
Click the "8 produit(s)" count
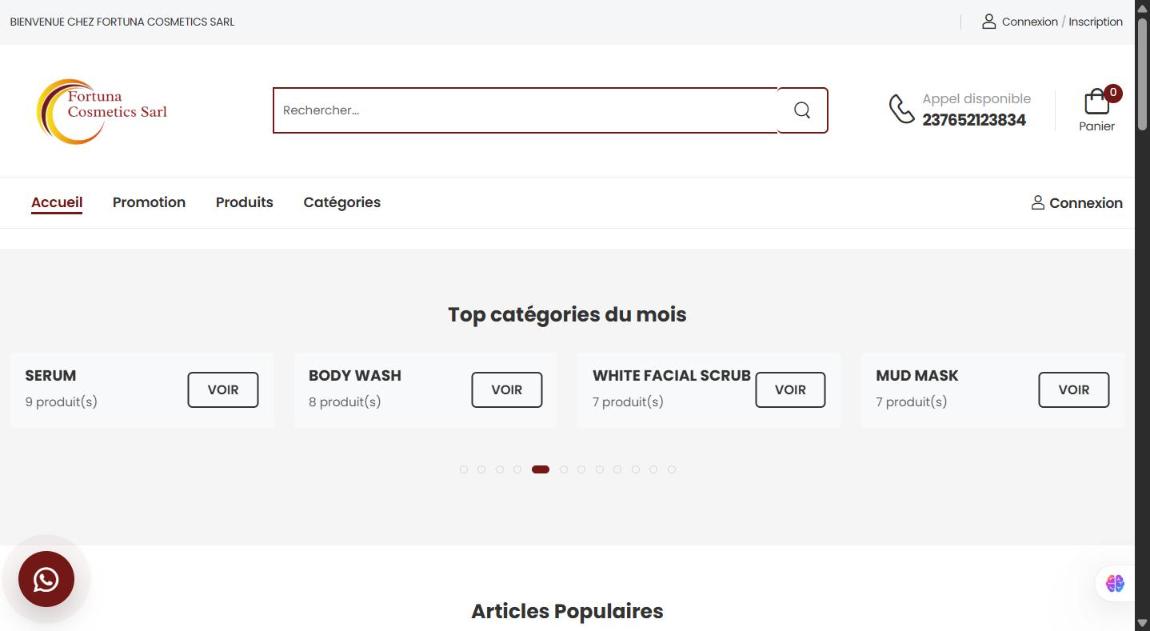[x=345, y=402]
